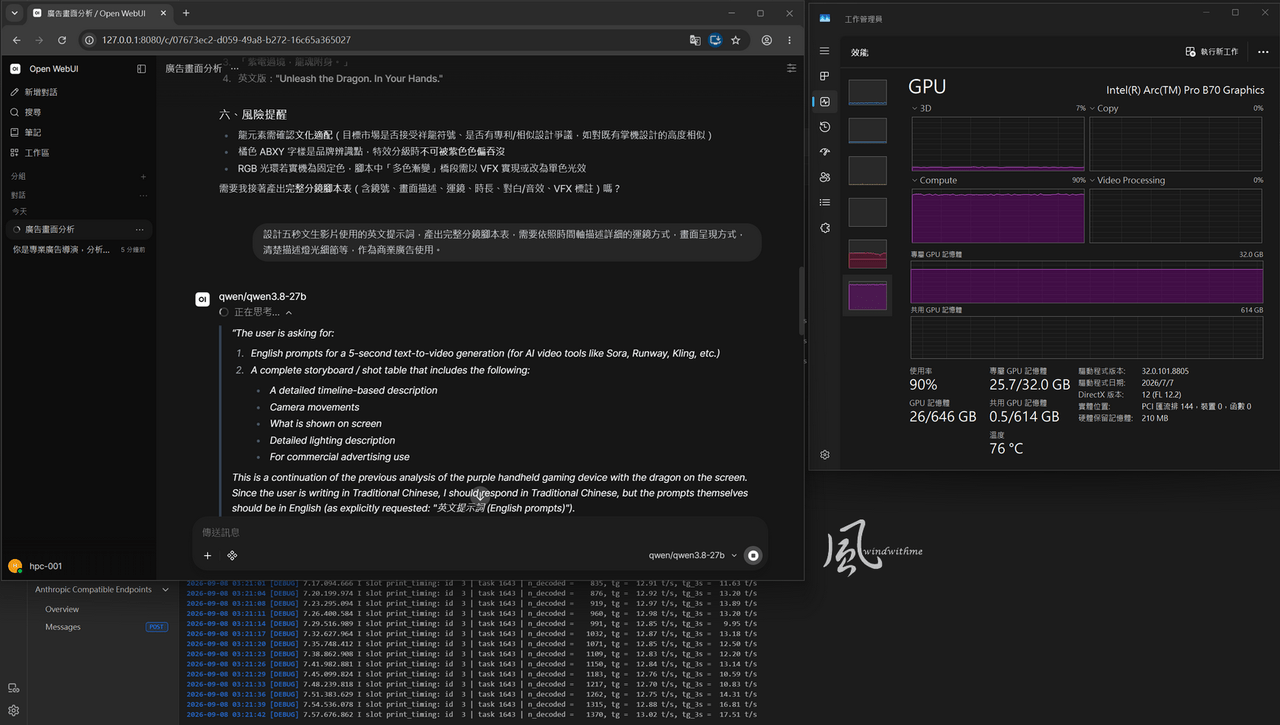Viewport: 1280px width, 725px height.
Task: Open Chrome translate icon in address bar
Action: coord(694,40)
